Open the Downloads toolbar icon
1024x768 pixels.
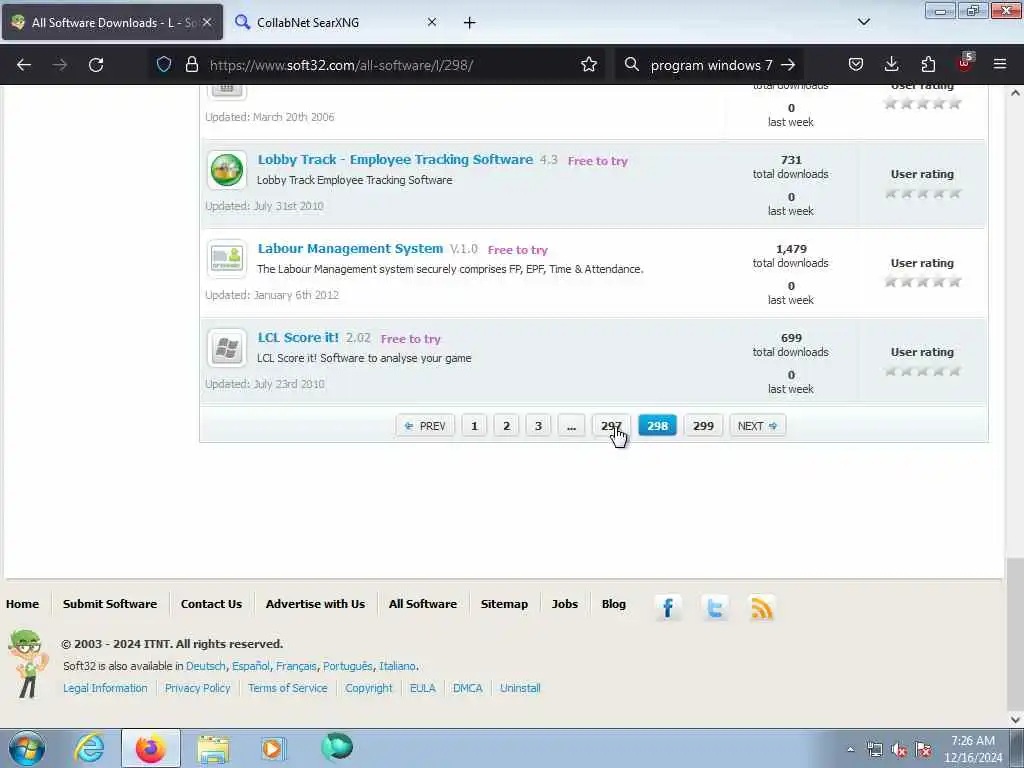tap(891, 64)
